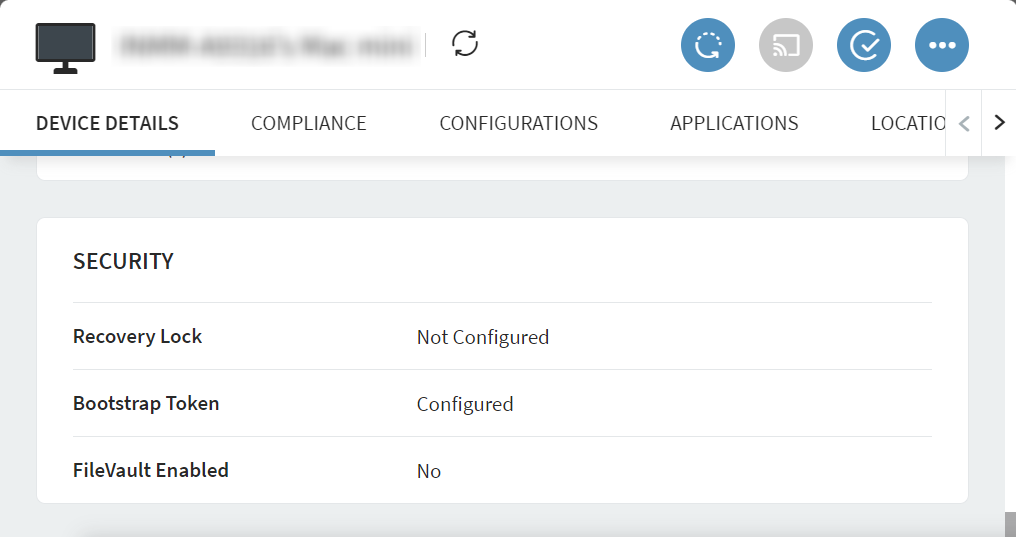Go to the Applications tab
Viewport: 1016px width, 537px height.
tap(734, 123)
